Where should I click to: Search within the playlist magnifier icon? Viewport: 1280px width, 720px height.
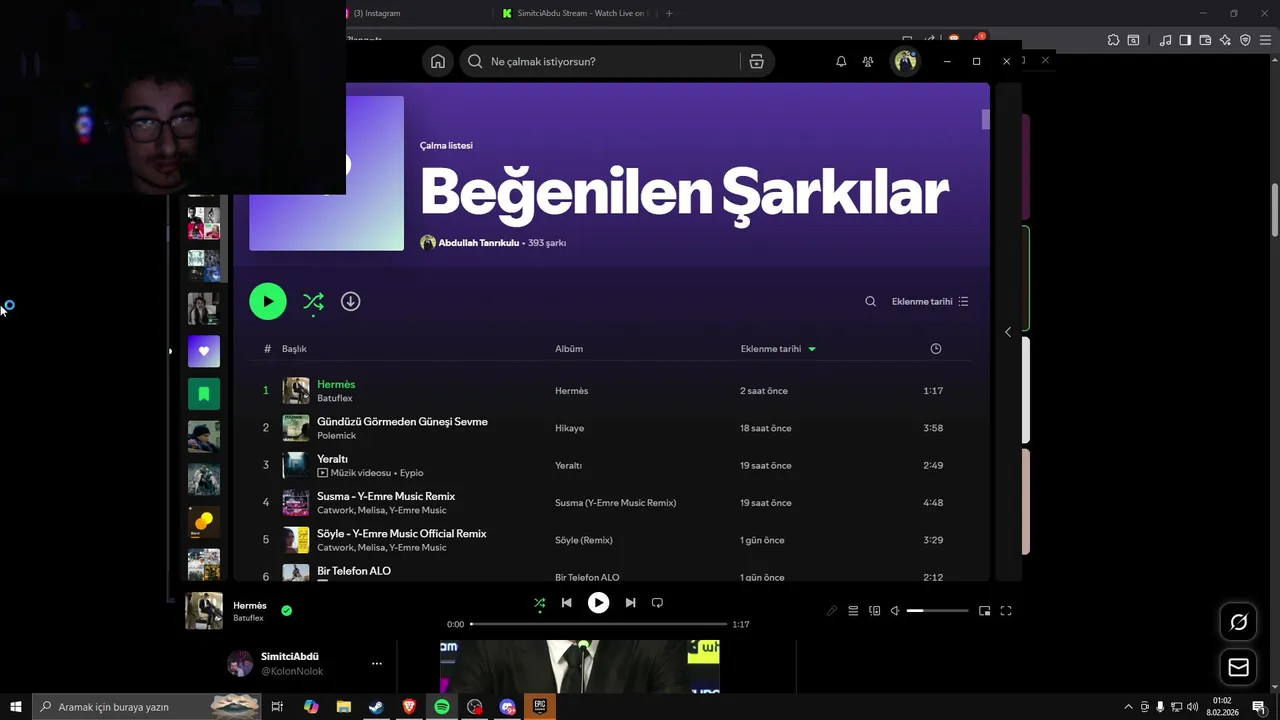point(870,301)
